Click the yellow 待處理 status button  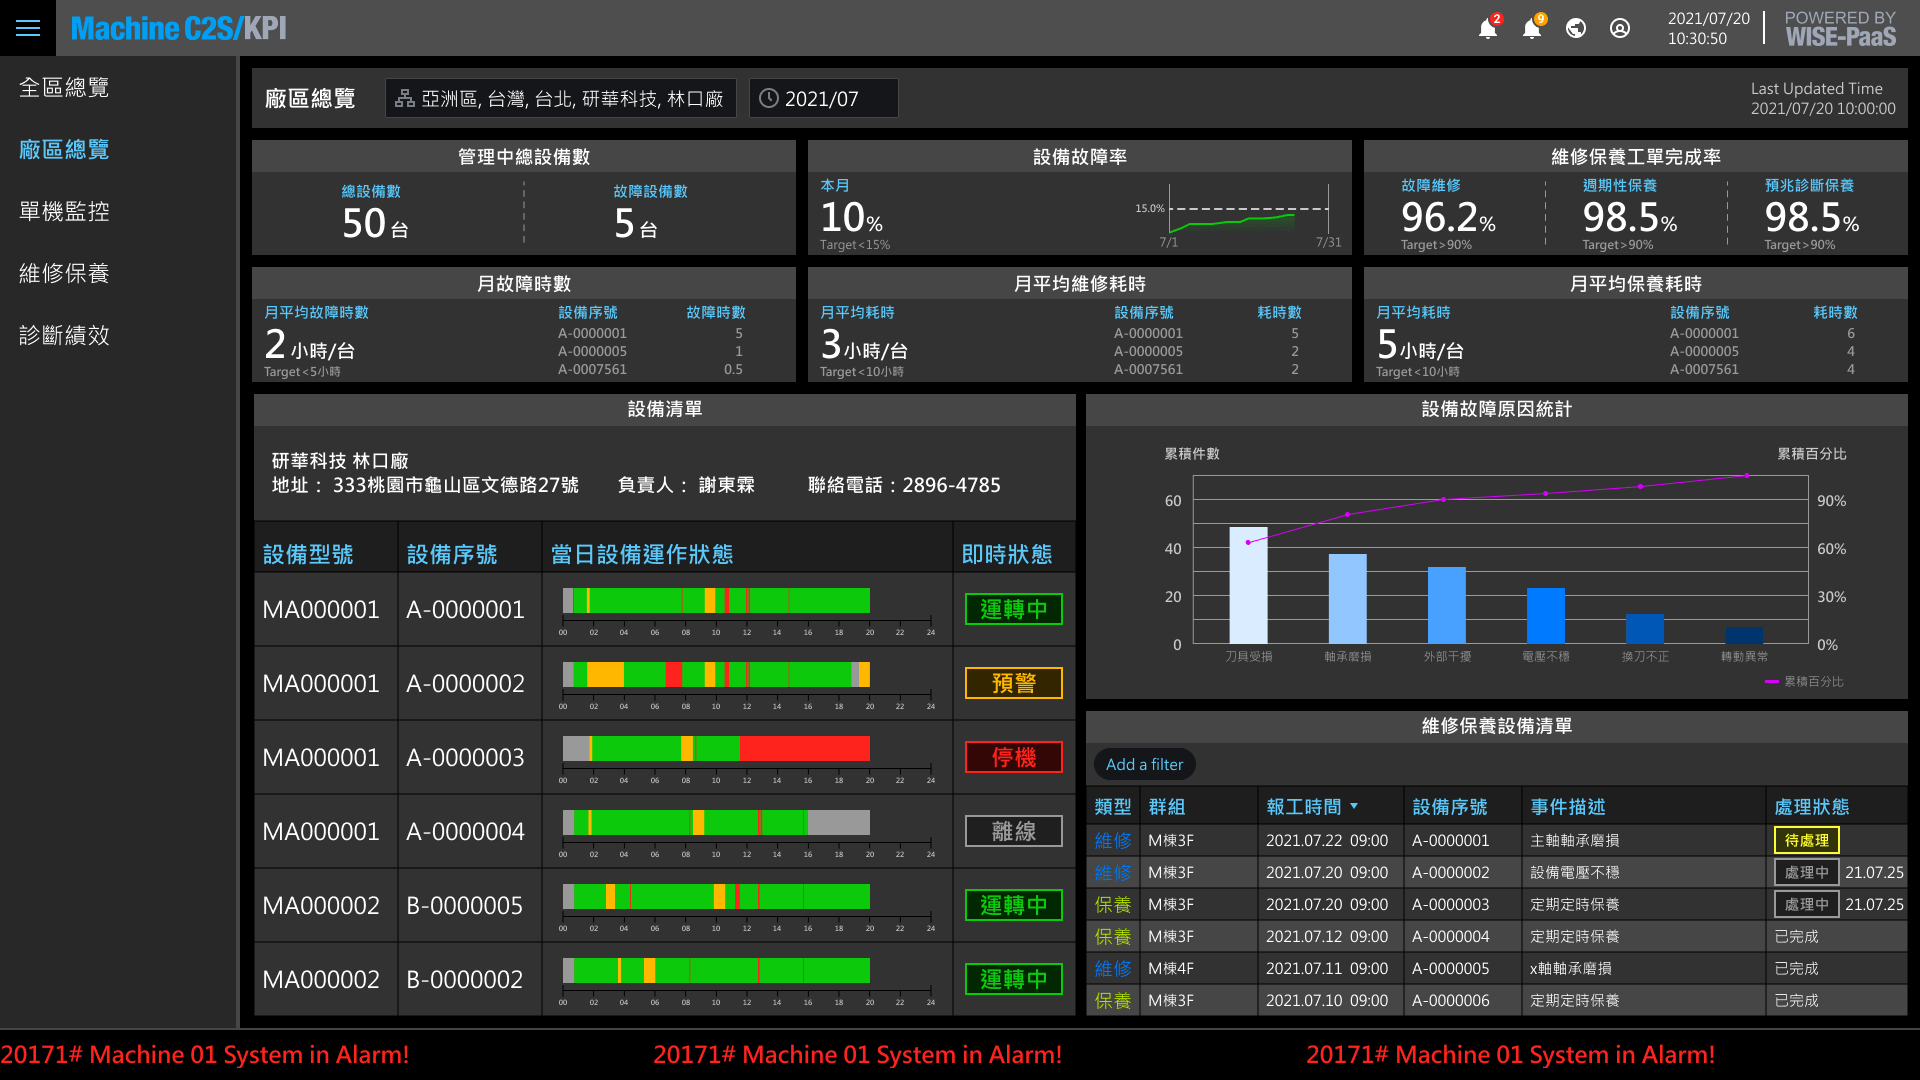point(1806,841)
